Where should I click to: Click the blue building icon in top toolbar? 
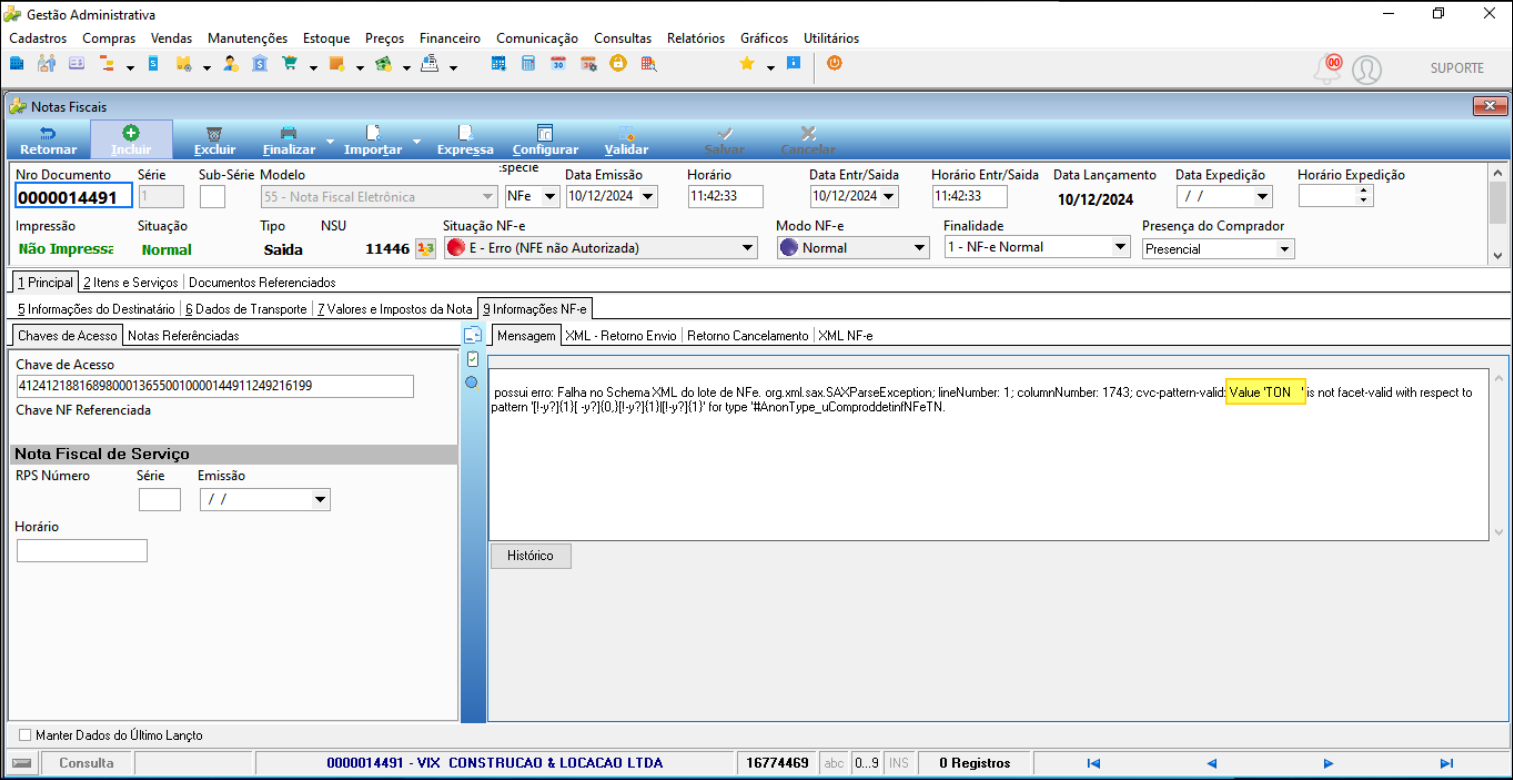click(16, 64)
